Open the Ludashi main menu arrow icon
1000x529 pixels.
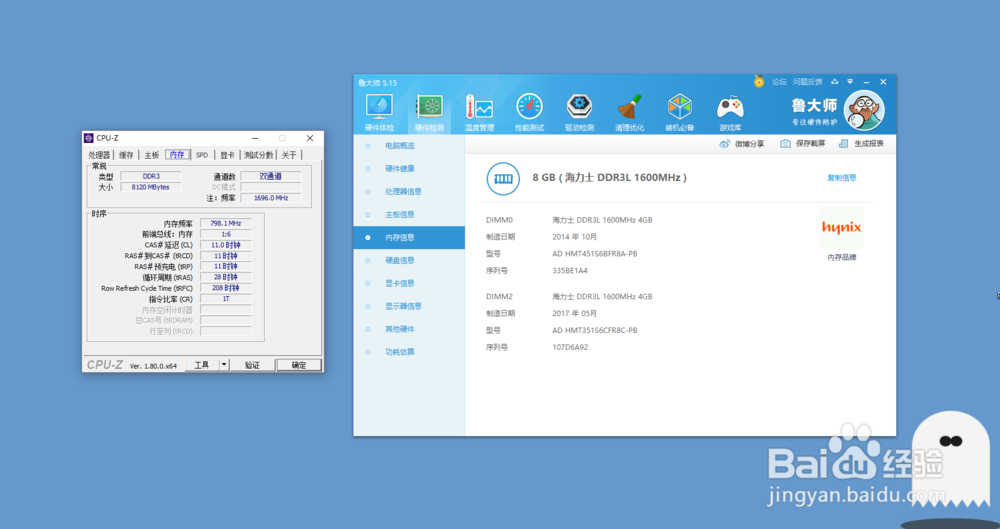[850, 82]
